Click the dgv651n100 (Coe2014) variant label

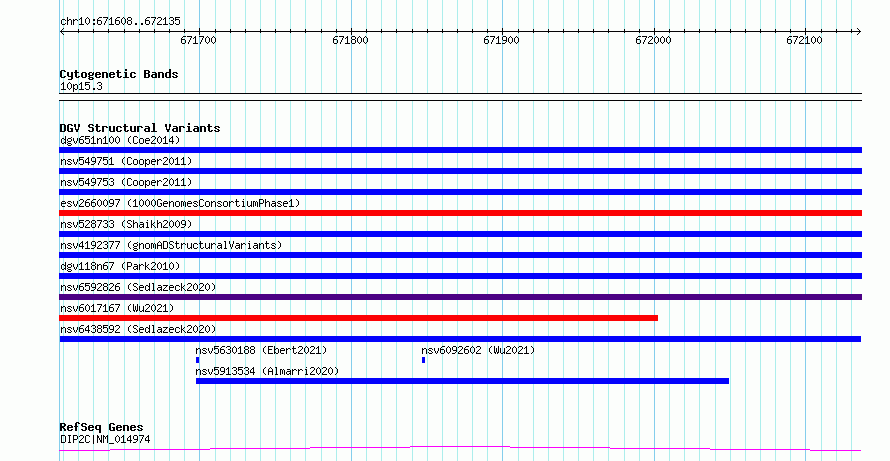tap(120, 140)
